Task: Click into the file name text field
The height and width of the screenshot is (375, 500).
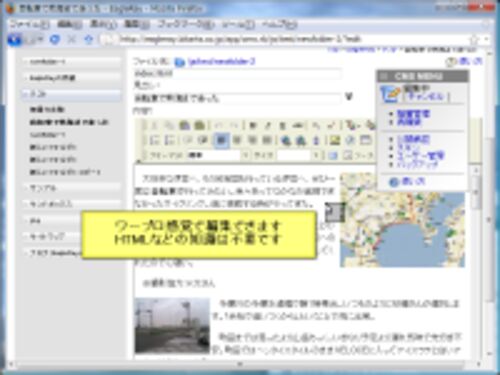Action: pyautogui.click(x=237, y=73)
